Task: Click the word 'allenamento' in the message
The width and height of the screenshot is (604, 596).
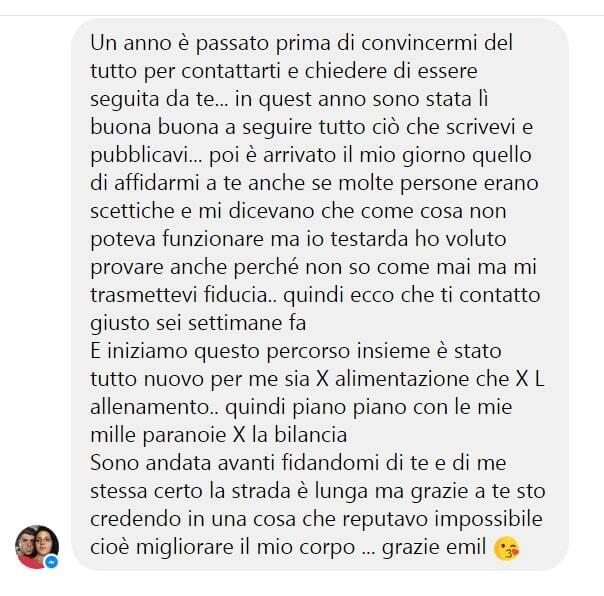Action: click(x=149, y=407)
